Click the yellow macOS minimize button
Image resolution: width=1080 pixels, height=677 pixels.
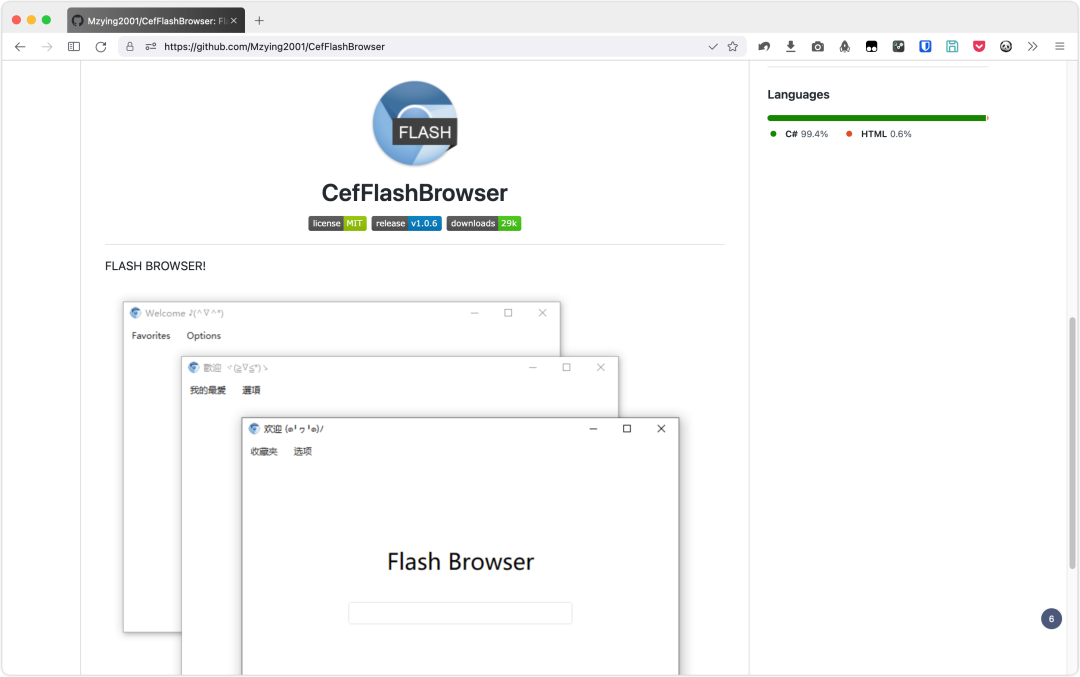coord(32,20)
